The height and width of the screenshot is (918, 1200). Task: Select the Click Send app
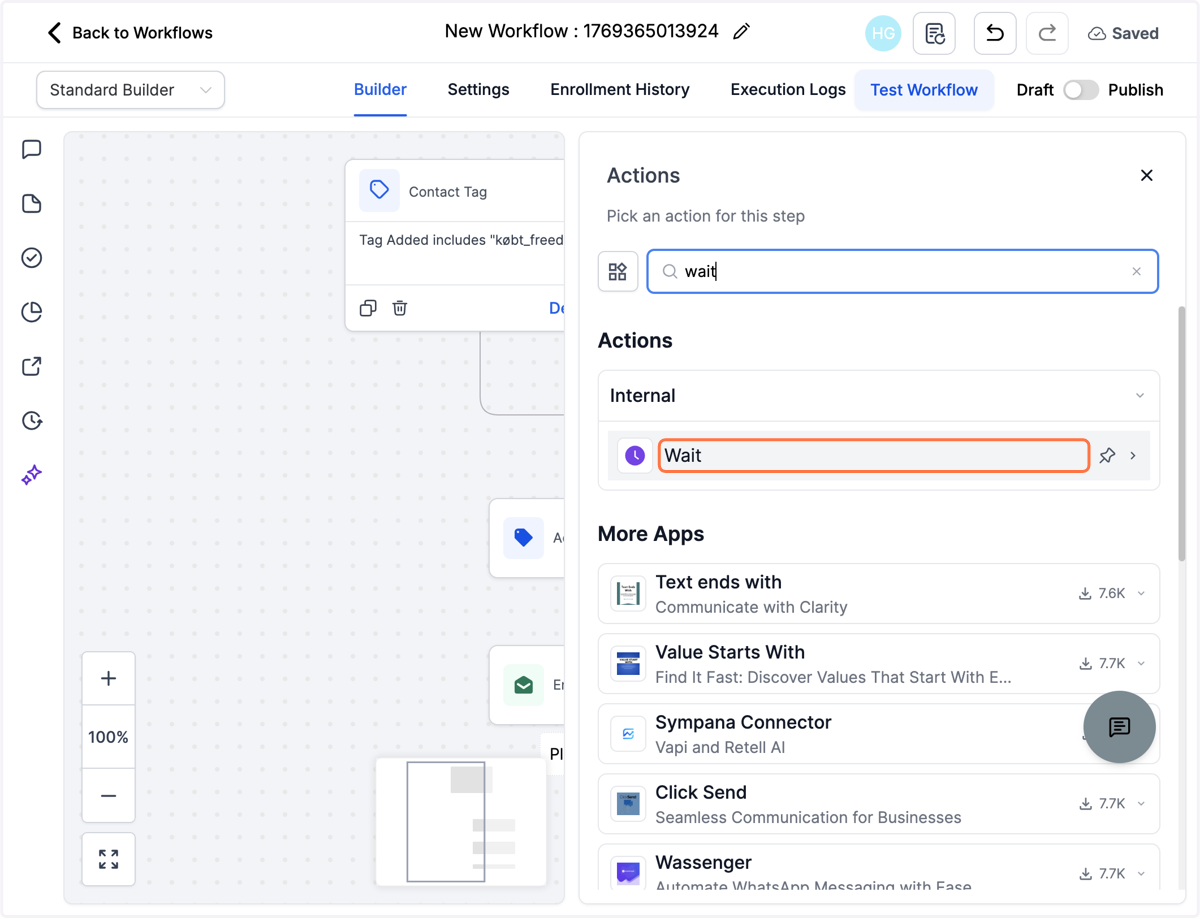coord(879,804)
